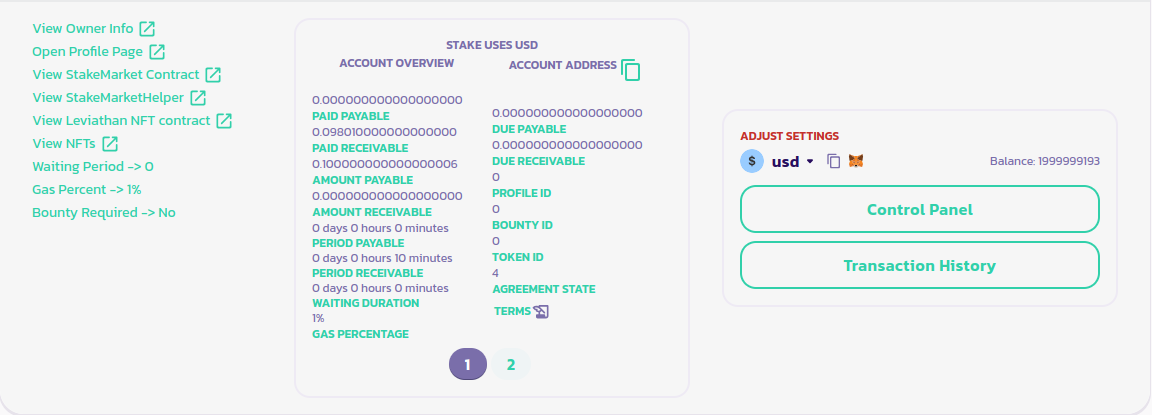Copy the account address using the copy icon
Viewport: 1152px width, 415px height.
[x=630, y=69]
